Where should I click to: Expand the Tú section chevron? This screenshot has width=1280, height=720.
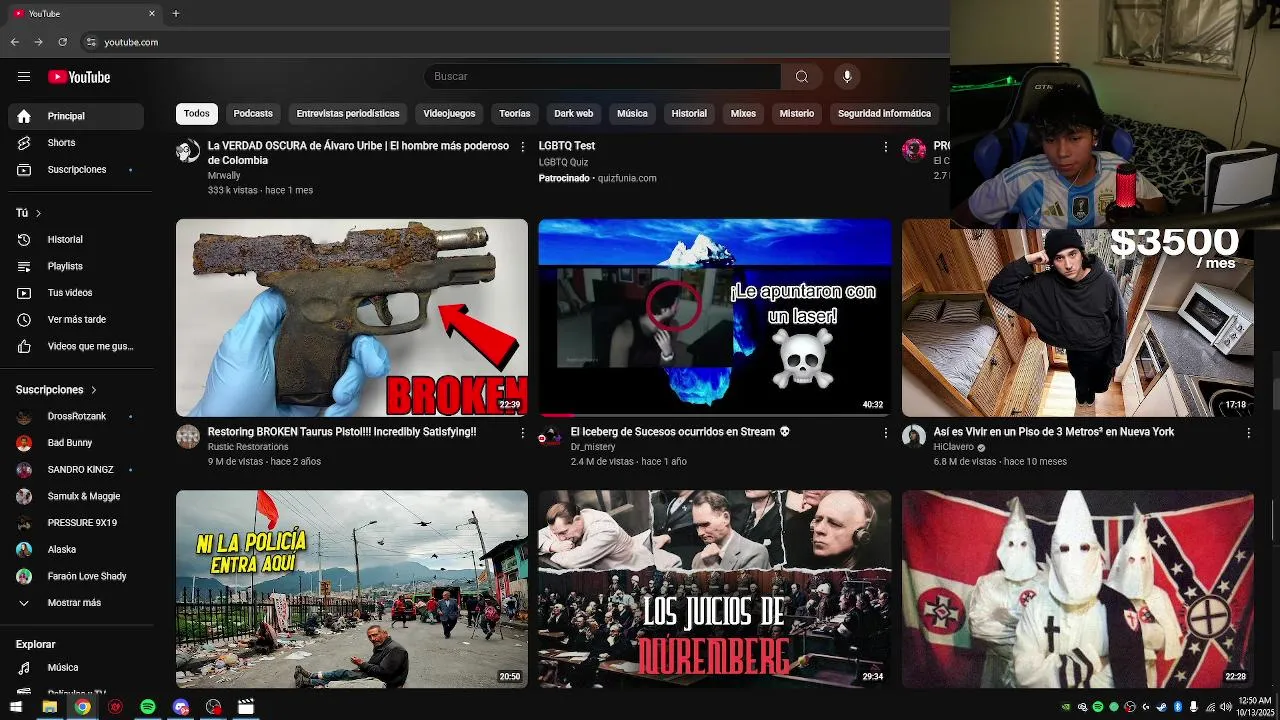[39, 213]
